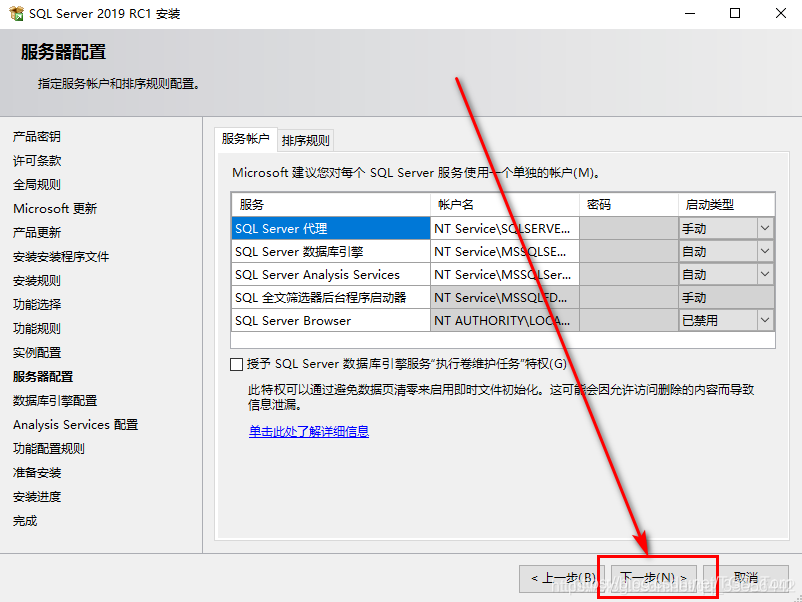
Task: Click account name NT AUTHORITY\LOCA... cell
Action: pyautogui.click(x=505, y=320)
